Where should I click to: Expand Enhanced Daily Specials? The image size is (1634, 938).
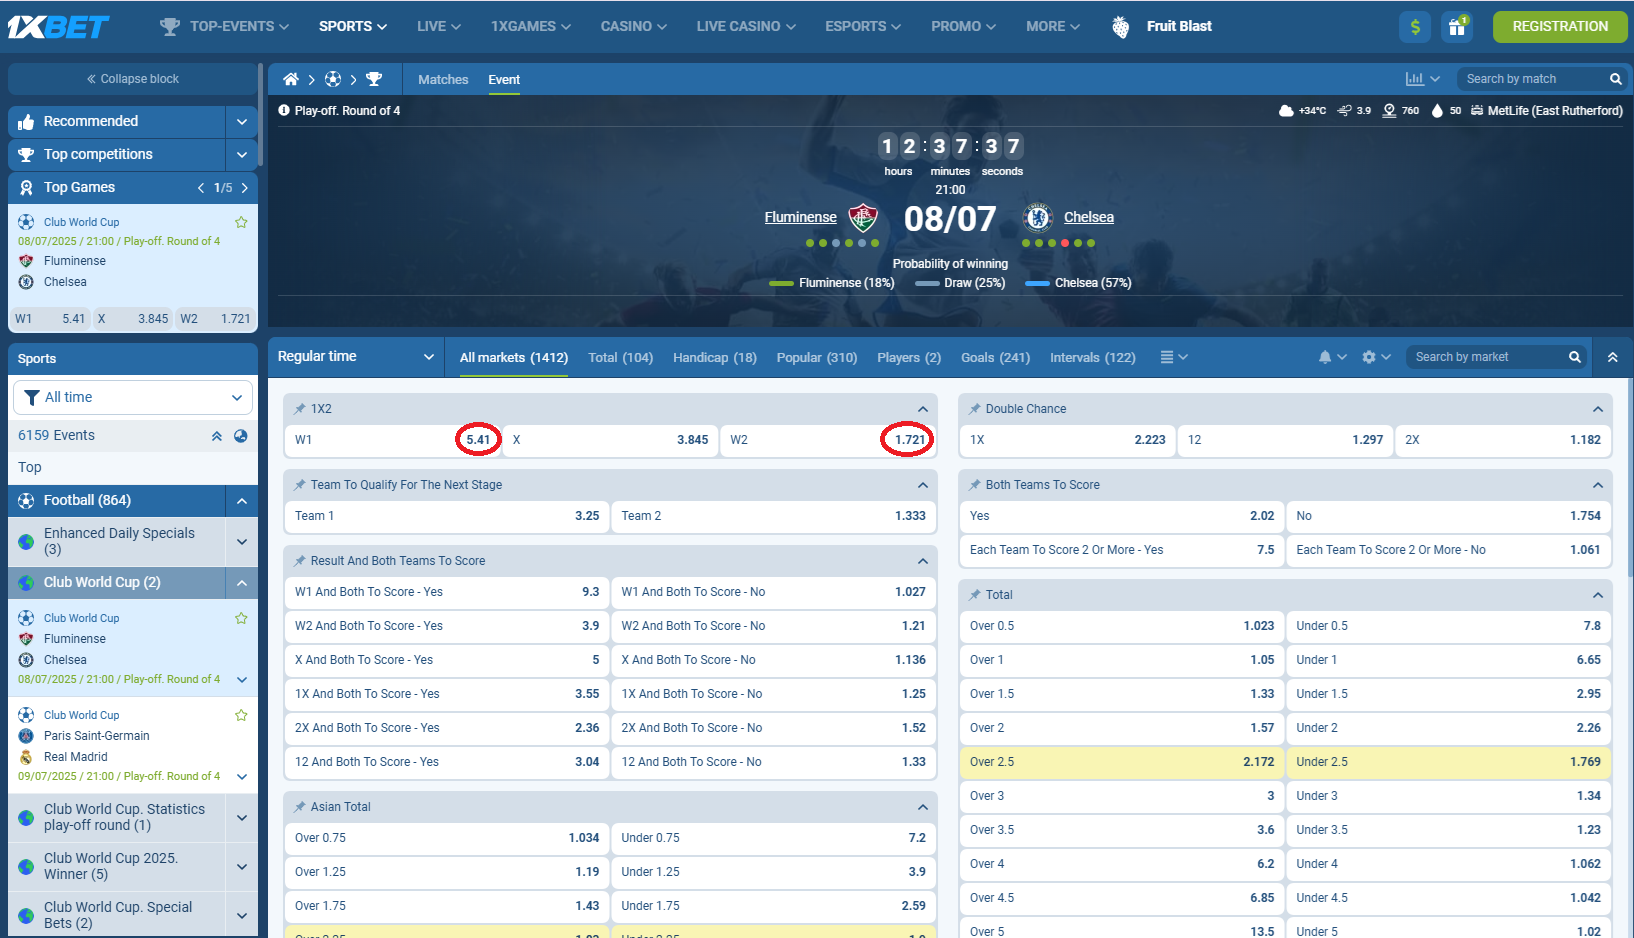pyautogui.click(x=241, y=542)
